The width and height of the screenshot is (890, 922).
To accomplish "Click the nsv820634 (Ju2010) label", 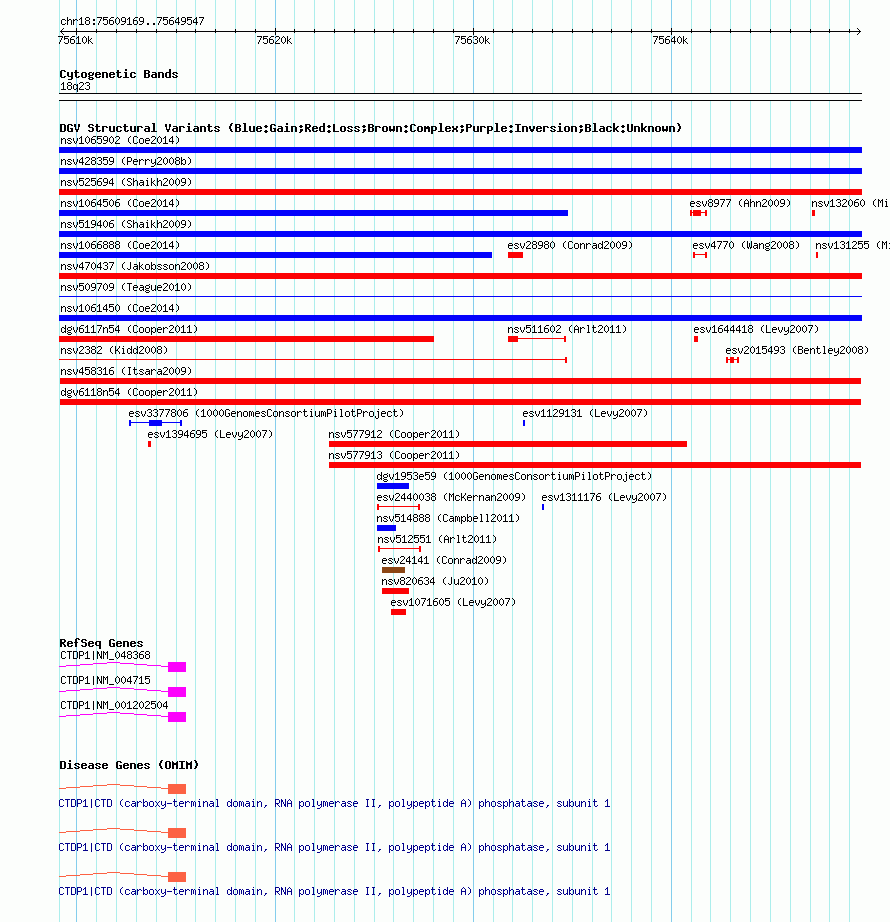I will 435,582.
